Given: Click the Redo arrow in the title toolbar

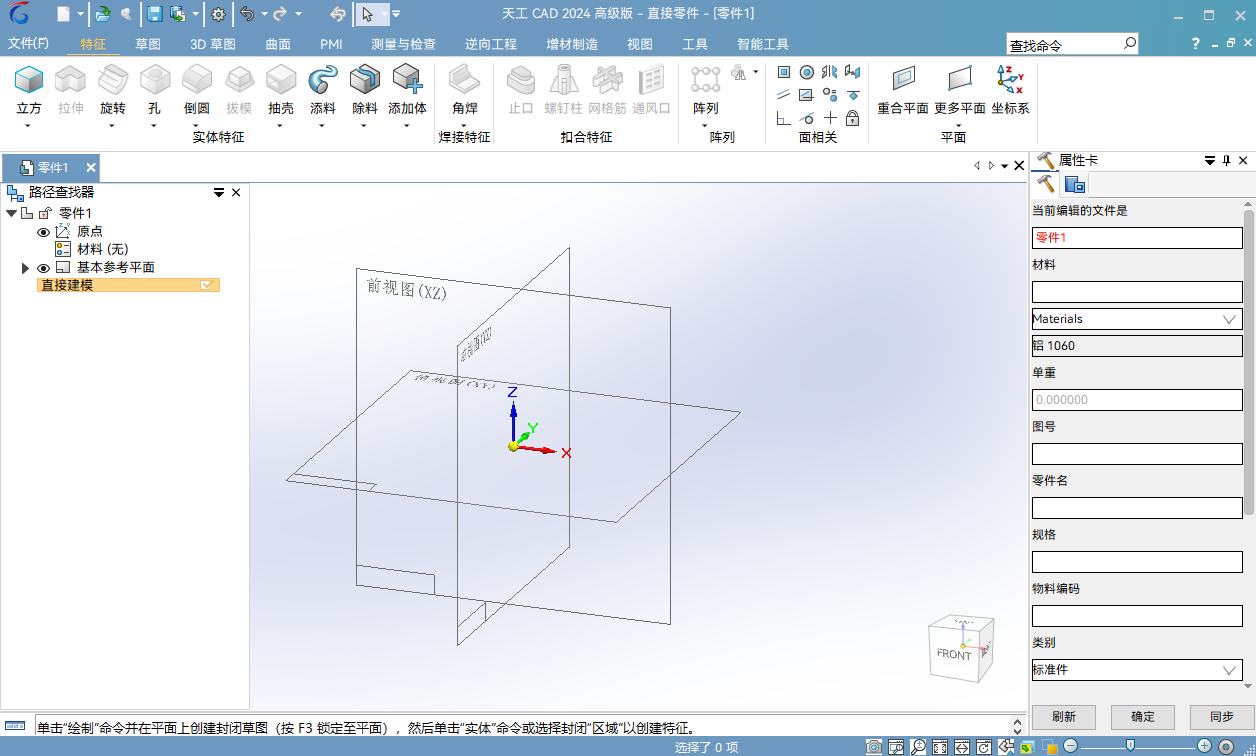Looking at the screenshot, I should [x=280, y=14].
